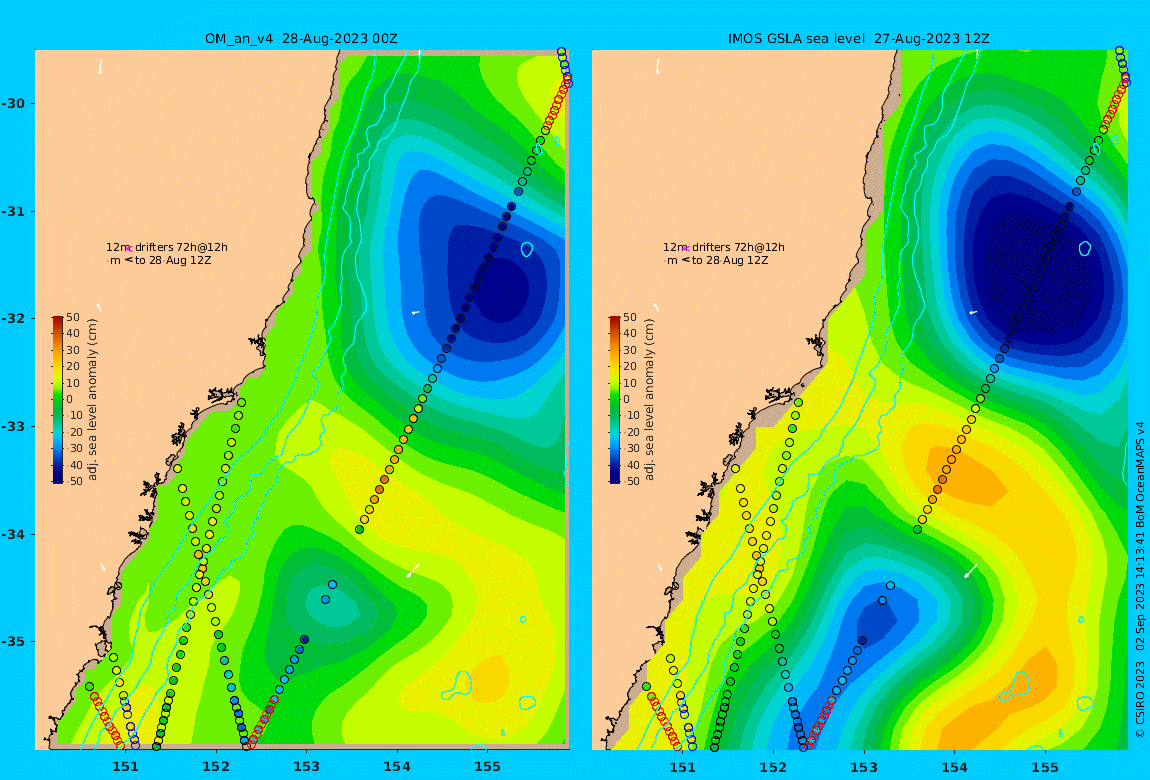Click the IMOS GSLA sea level 27-Aug-2023 12Z title

tap(858, 38)
